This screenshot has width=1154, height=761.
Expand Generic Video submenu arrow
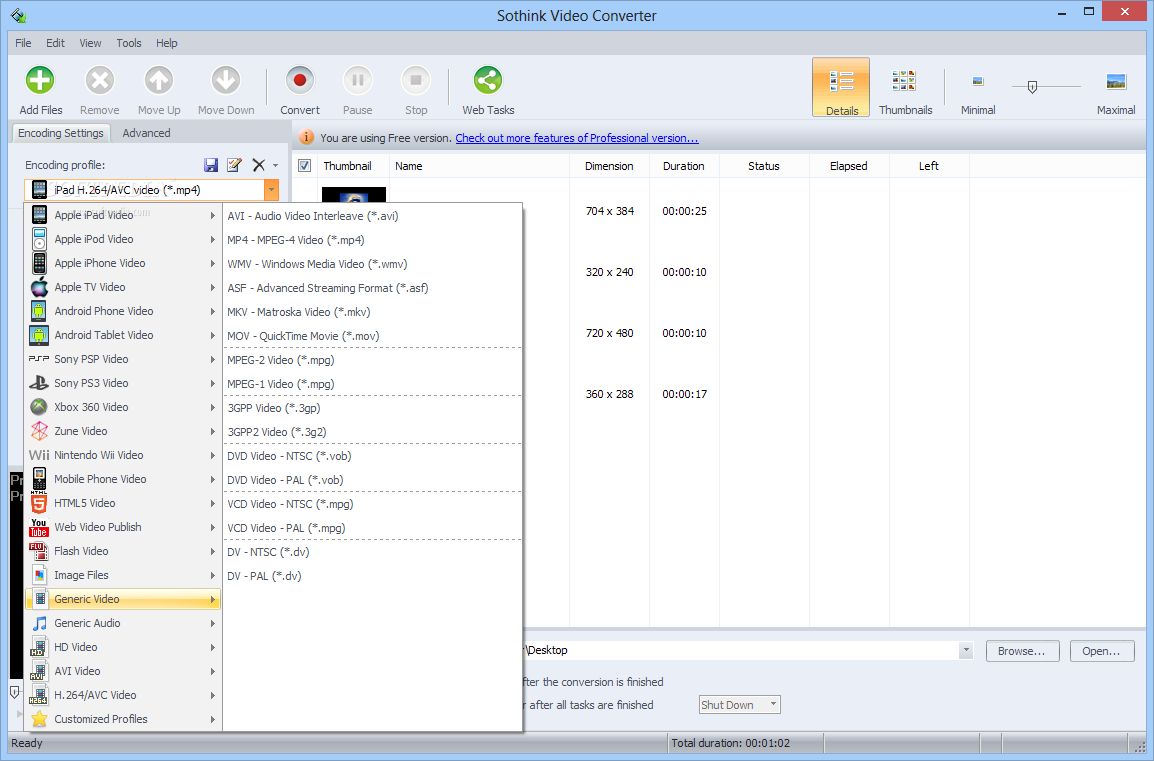coord(213,600)
